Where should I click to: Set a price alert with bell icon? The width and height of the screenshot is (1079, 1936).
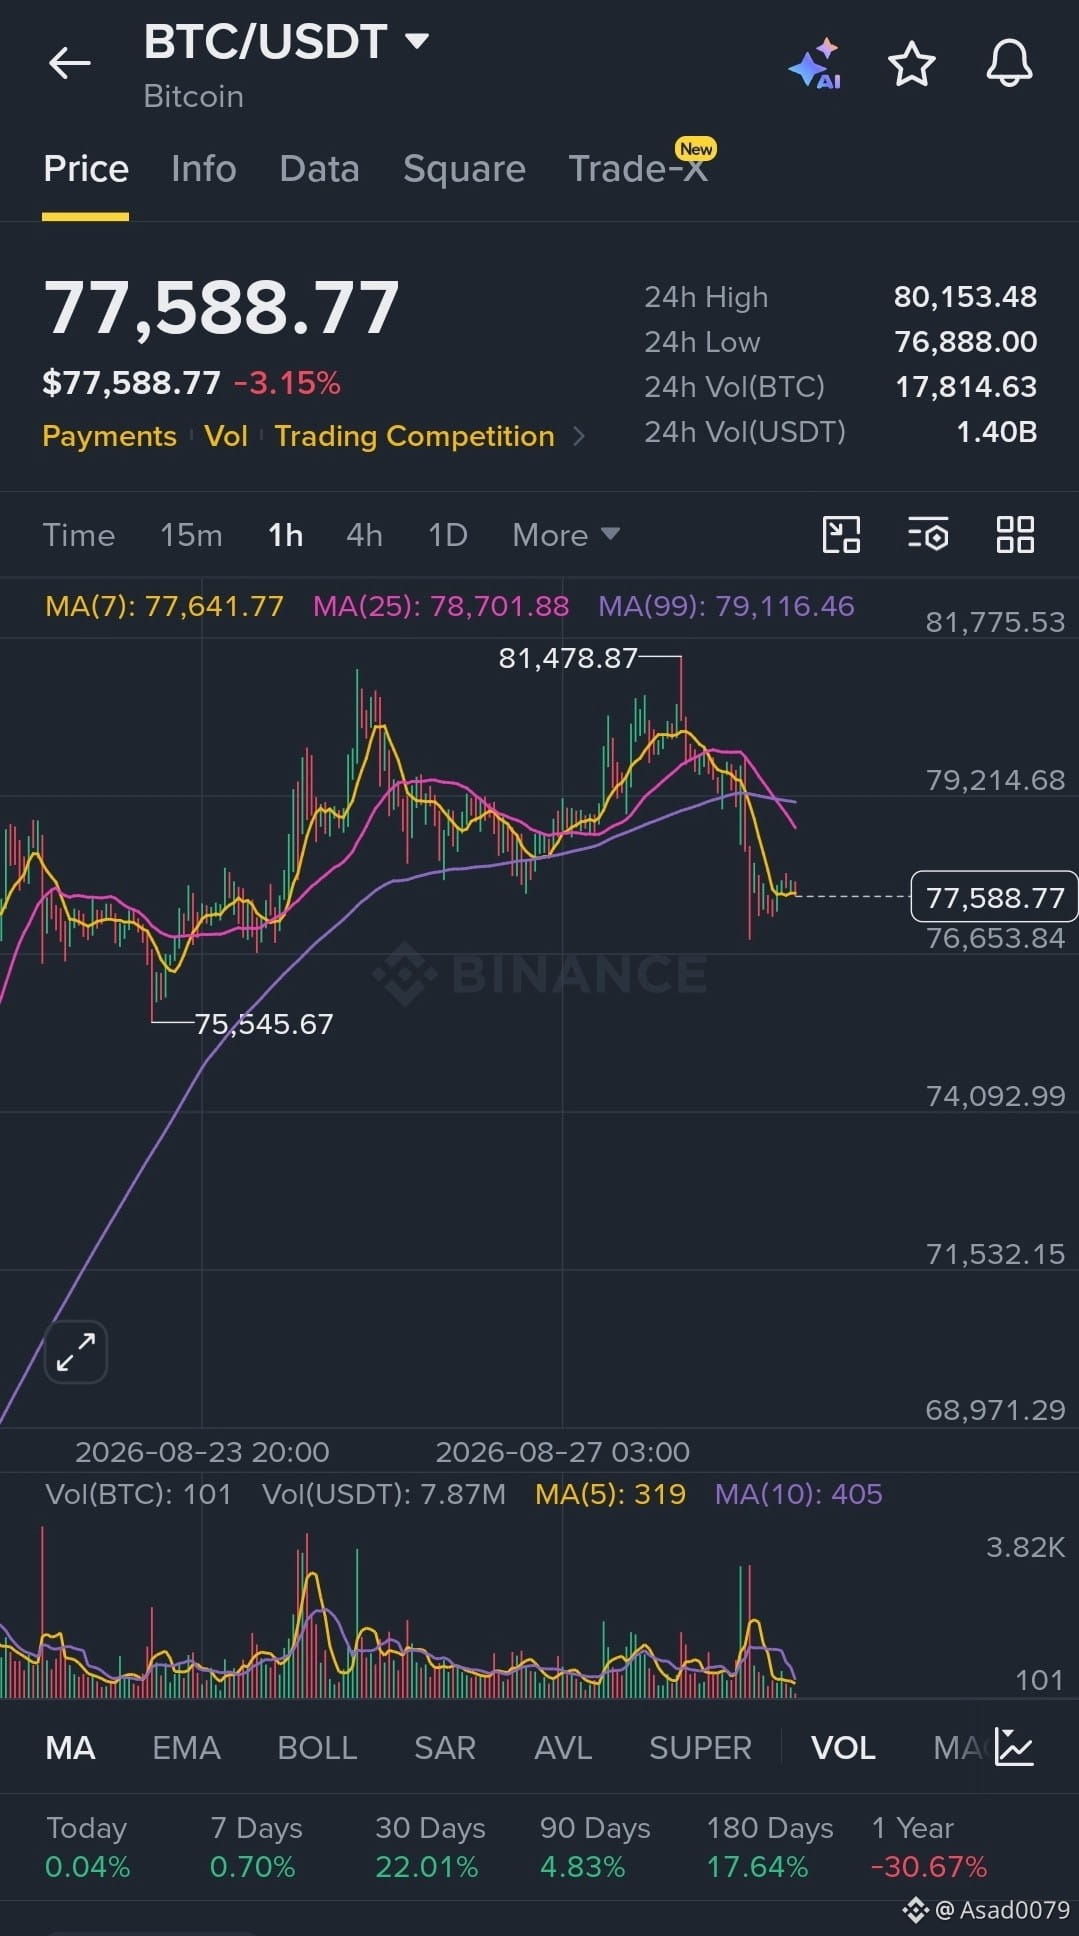(1009, 63)
